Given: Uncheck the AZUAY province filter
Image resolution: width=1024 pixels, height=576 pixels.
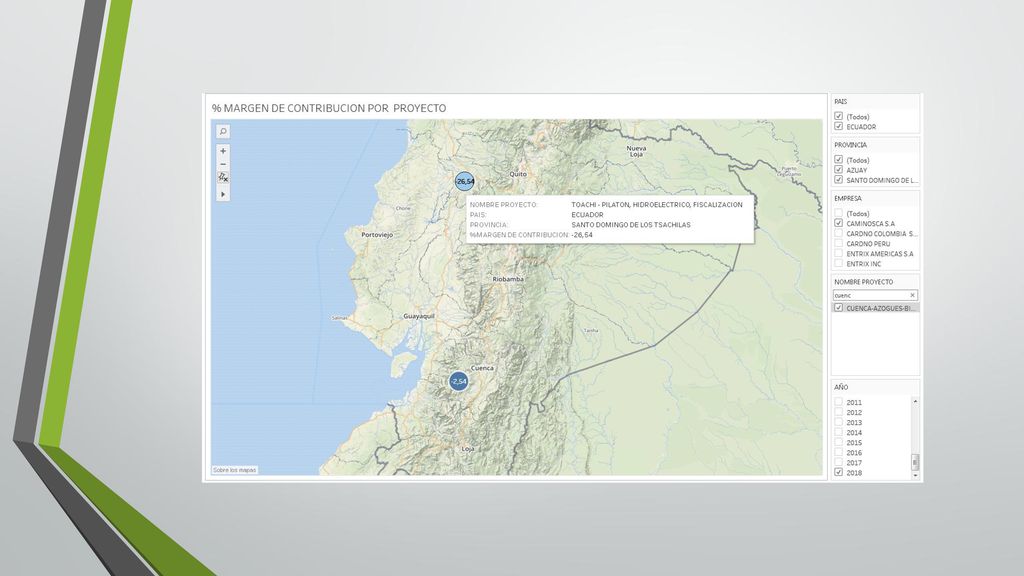Looking at the screenshot, I should [839, 170].
